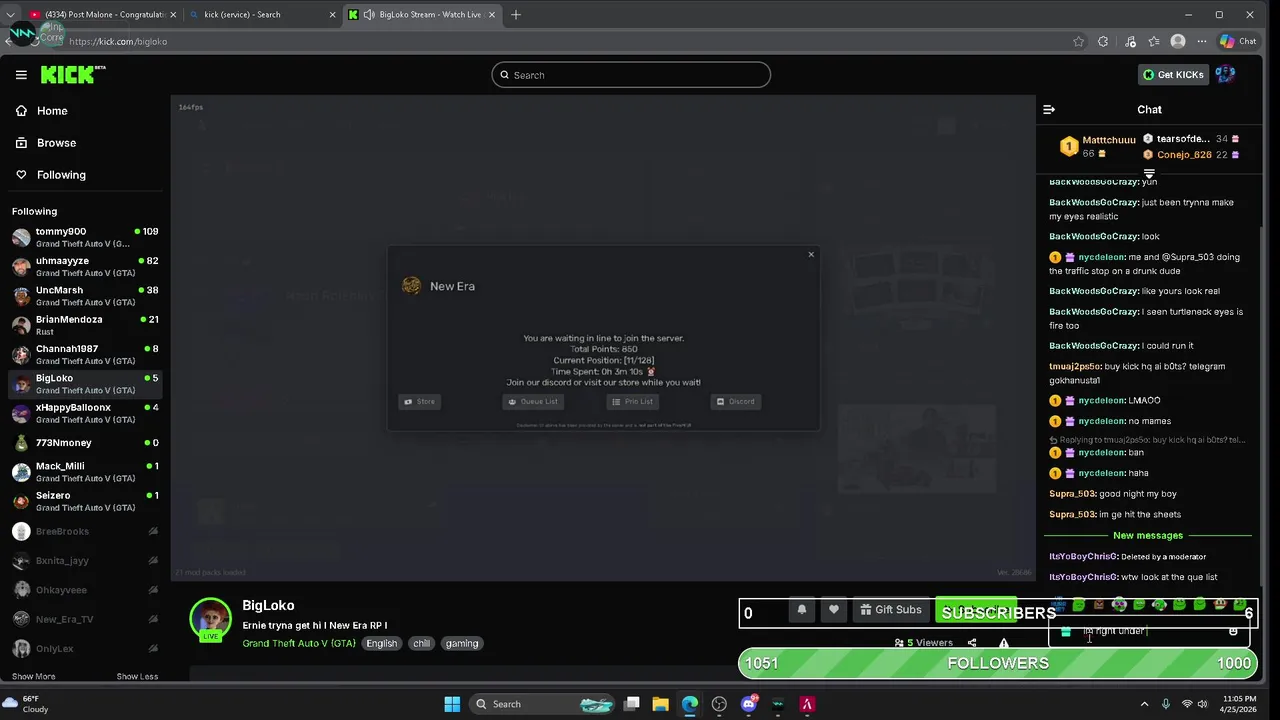
Task: Click the Kick logo
Action: 73,75
